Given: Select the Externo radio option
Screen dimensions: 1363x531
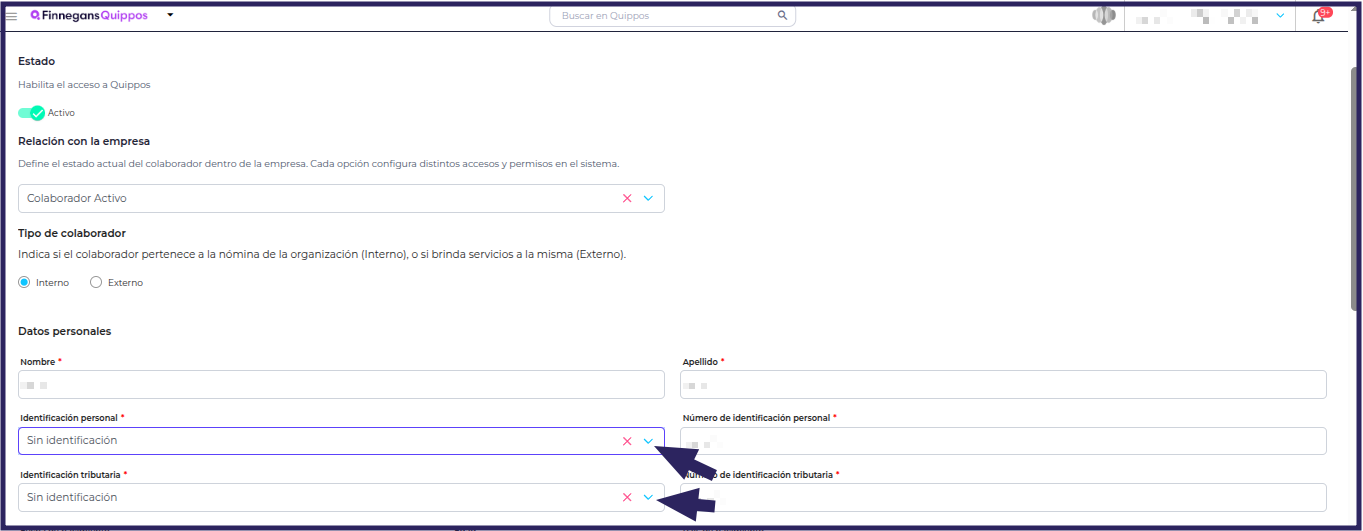Looking at the screenshot, I should pyautogui.click(x=96, y=283).
